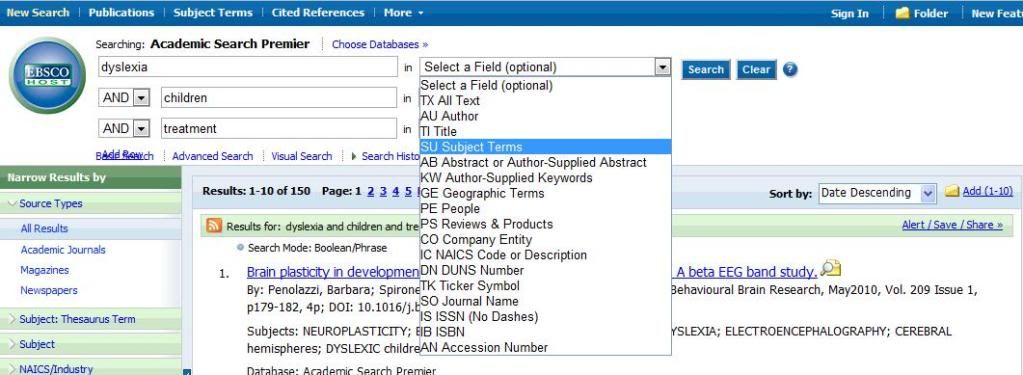Select TK Ticker Symbol option
The width and height of the screenshot is (1023, 375).
click(x=545, y=286)
